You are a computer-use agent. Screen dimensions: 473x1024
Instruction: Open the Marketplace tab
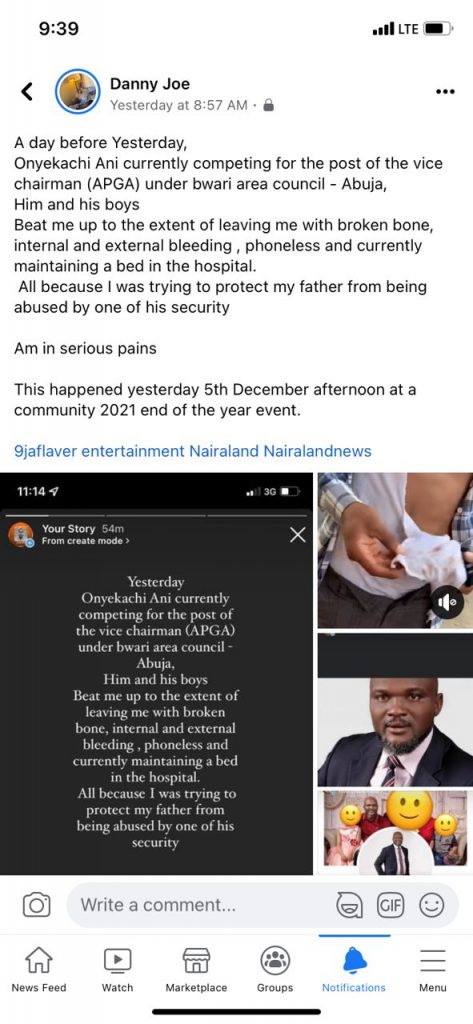click(196, 970)
